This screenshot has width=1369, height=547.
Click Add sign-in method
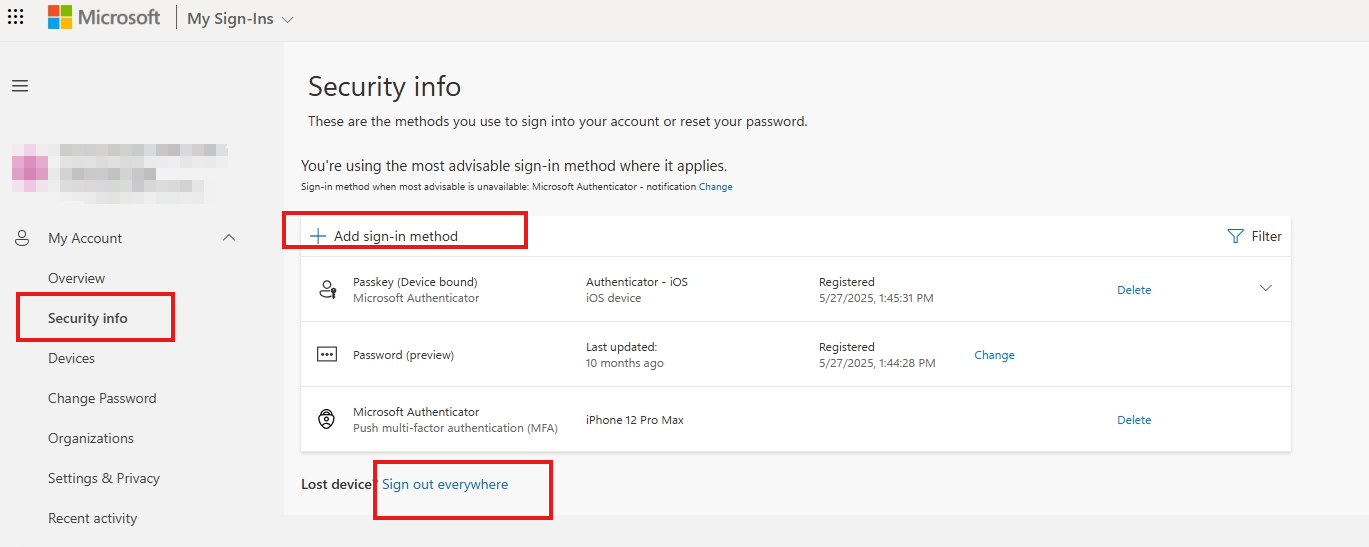pos(384,236)
